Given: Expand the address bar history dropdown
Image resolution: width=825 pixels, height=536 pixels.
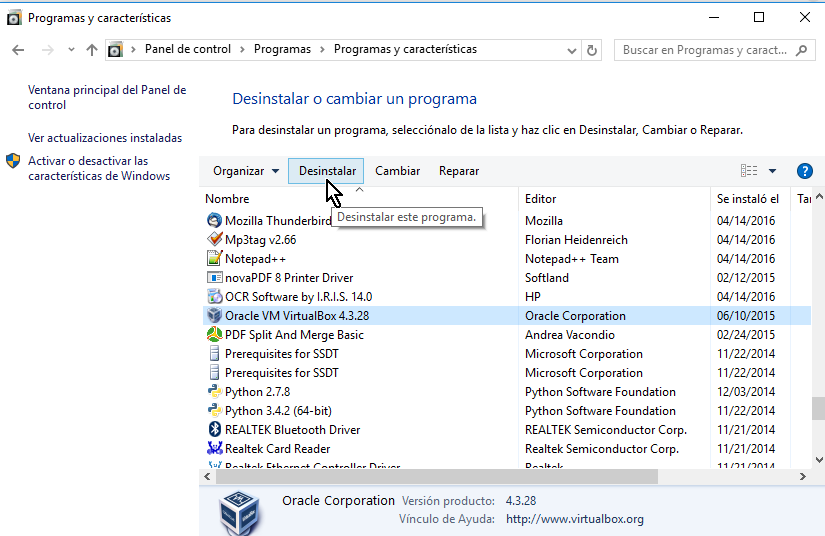Looking at the screenshot, I should click(x=571, y=50).
